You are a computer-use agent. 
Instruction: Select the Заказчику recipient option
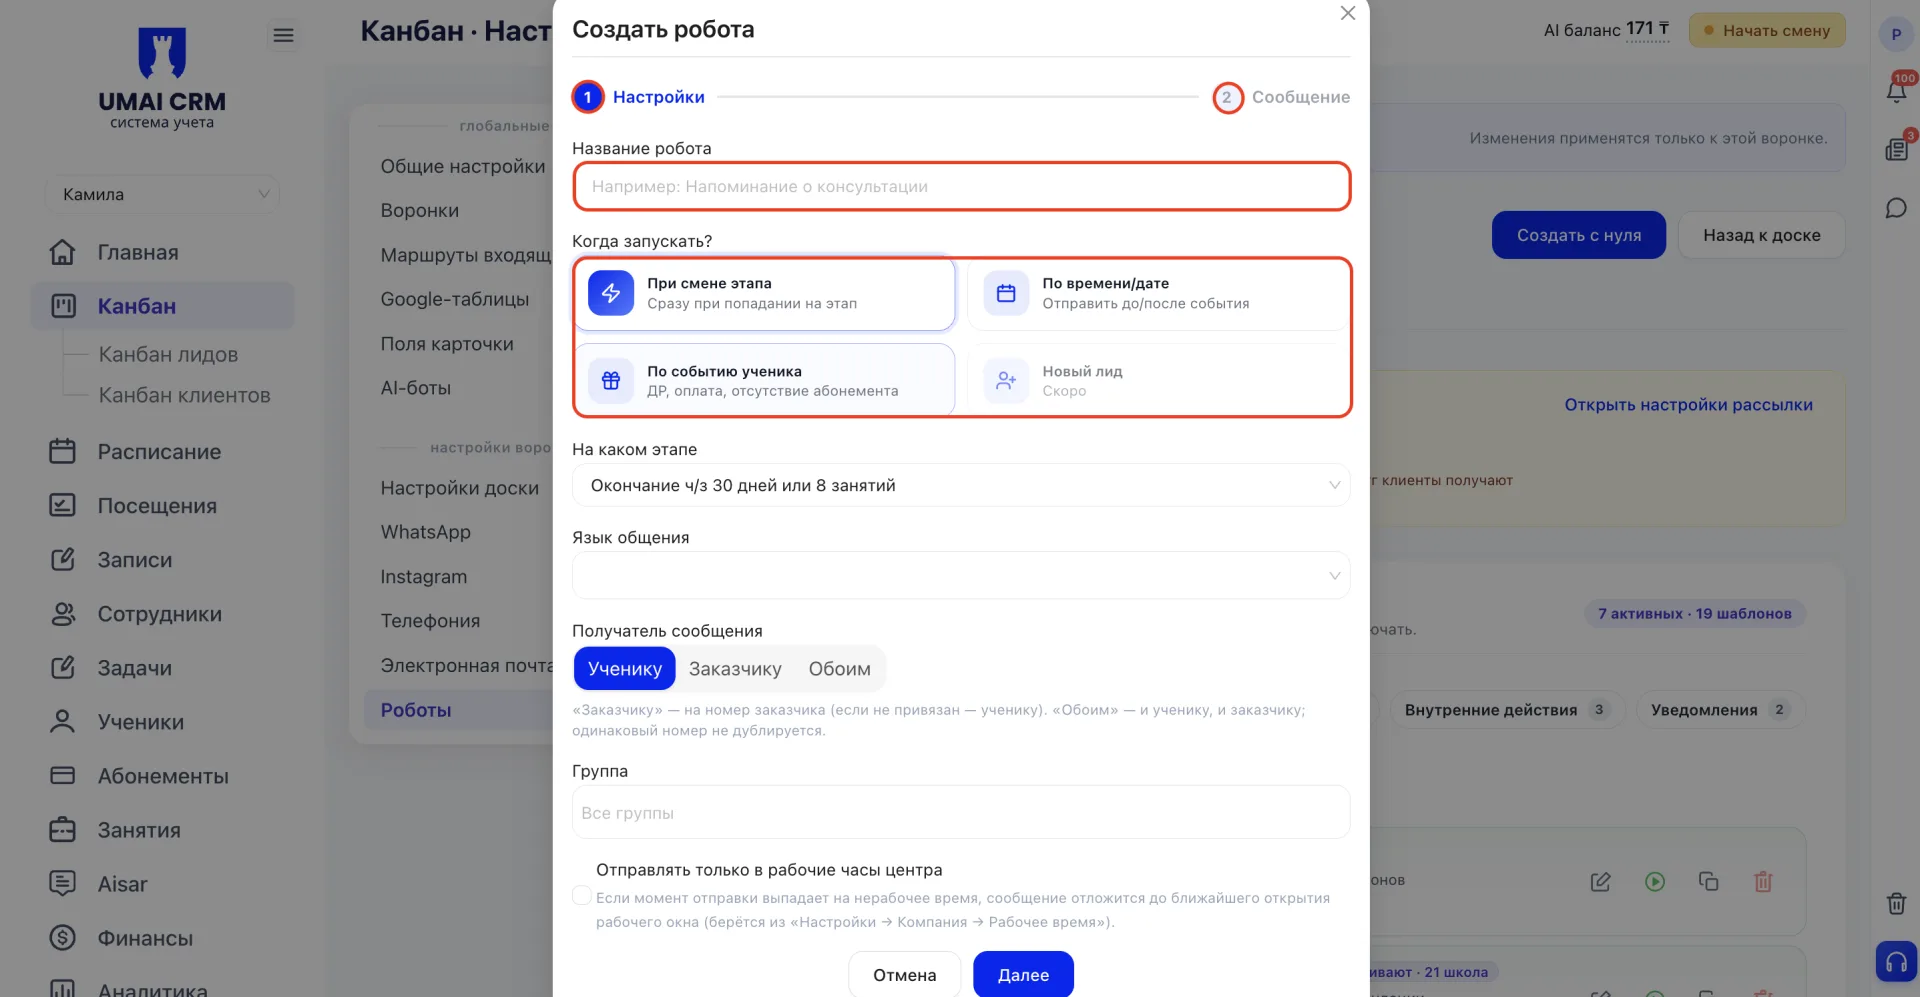[735, 669]
